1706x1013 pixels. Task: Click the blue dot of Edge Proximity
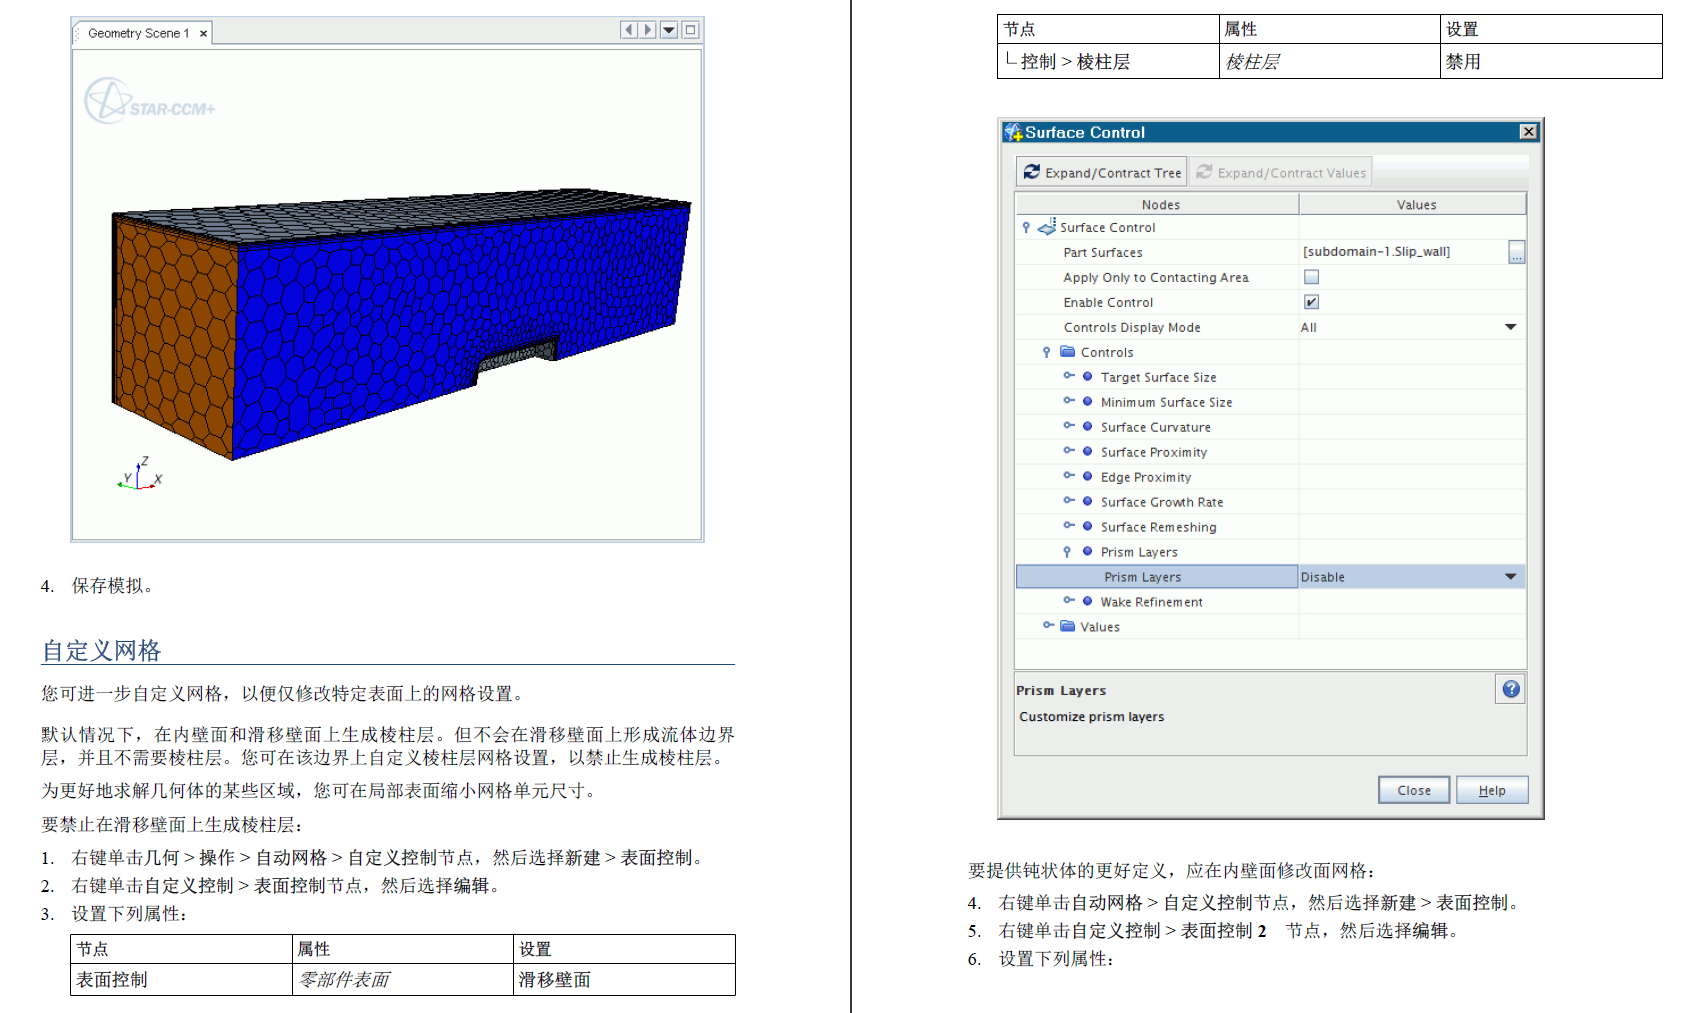click(1088, 477)
